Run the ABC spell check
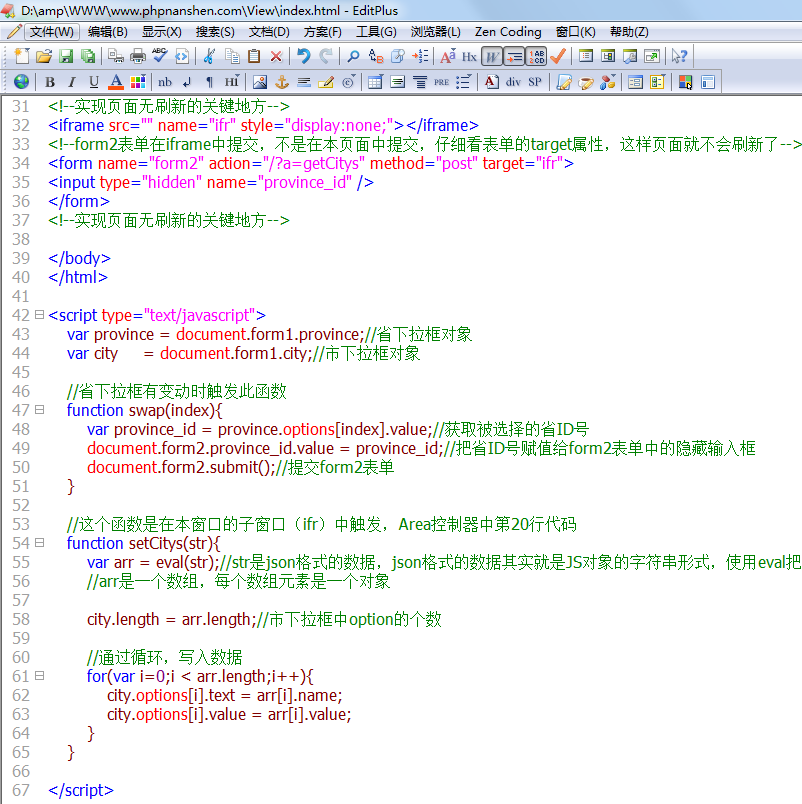The height and width of the screenshot is (804, 802). coord(159,56)
